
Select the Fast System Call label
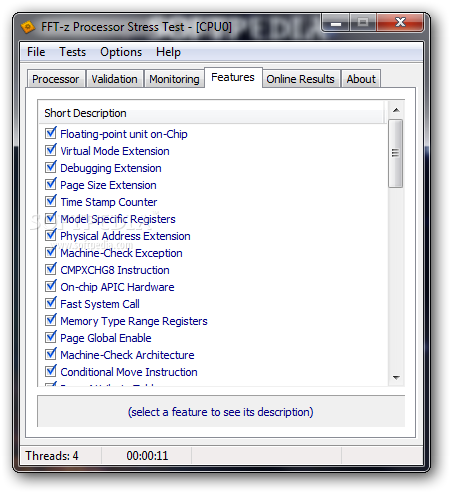pos(100,304)
